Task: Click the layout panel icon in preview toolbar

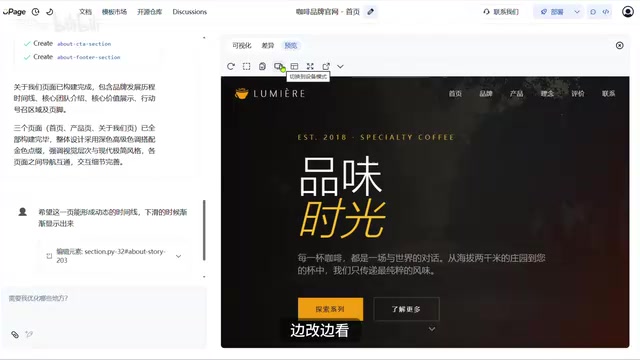Action: [294, 66]
